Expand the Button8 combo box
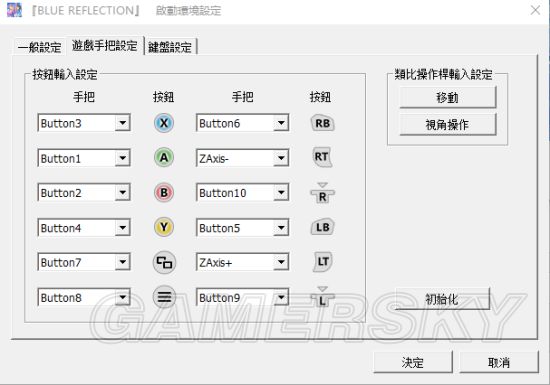The width and height of the screenshot is (550, 385). [122, 297]
